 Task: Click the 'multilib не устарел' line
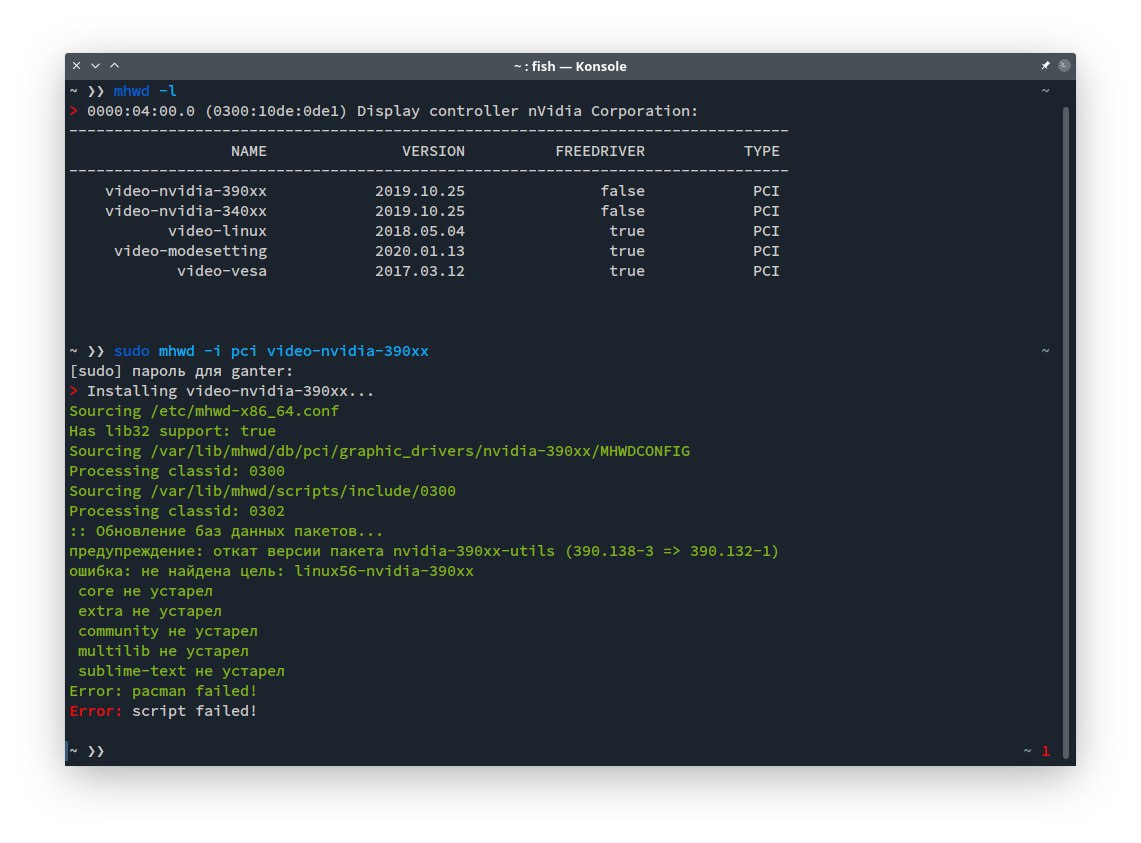point(164,652)
